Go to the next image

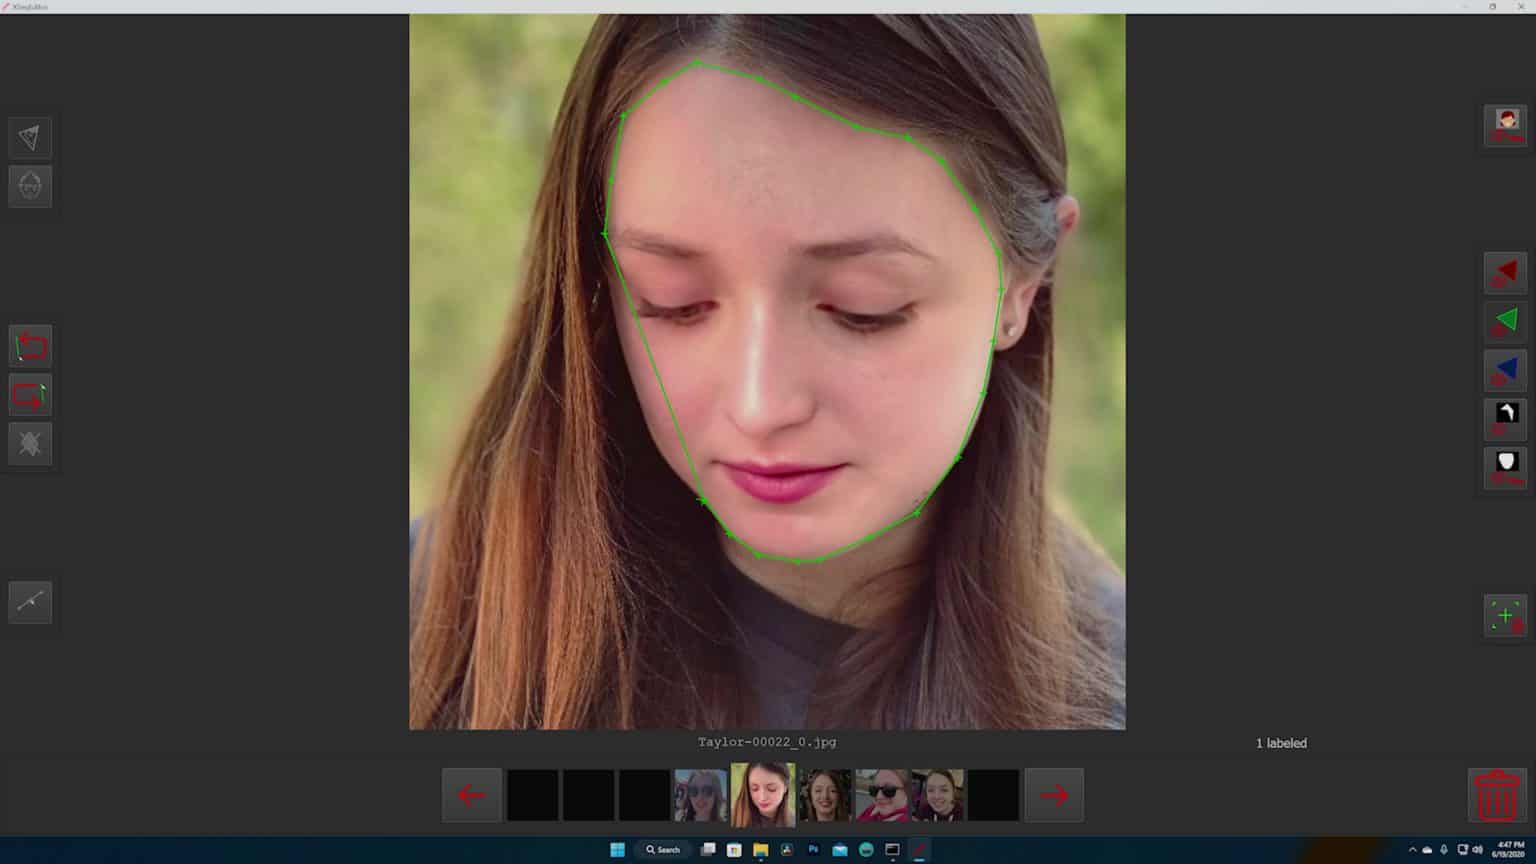coord(1053,794)
